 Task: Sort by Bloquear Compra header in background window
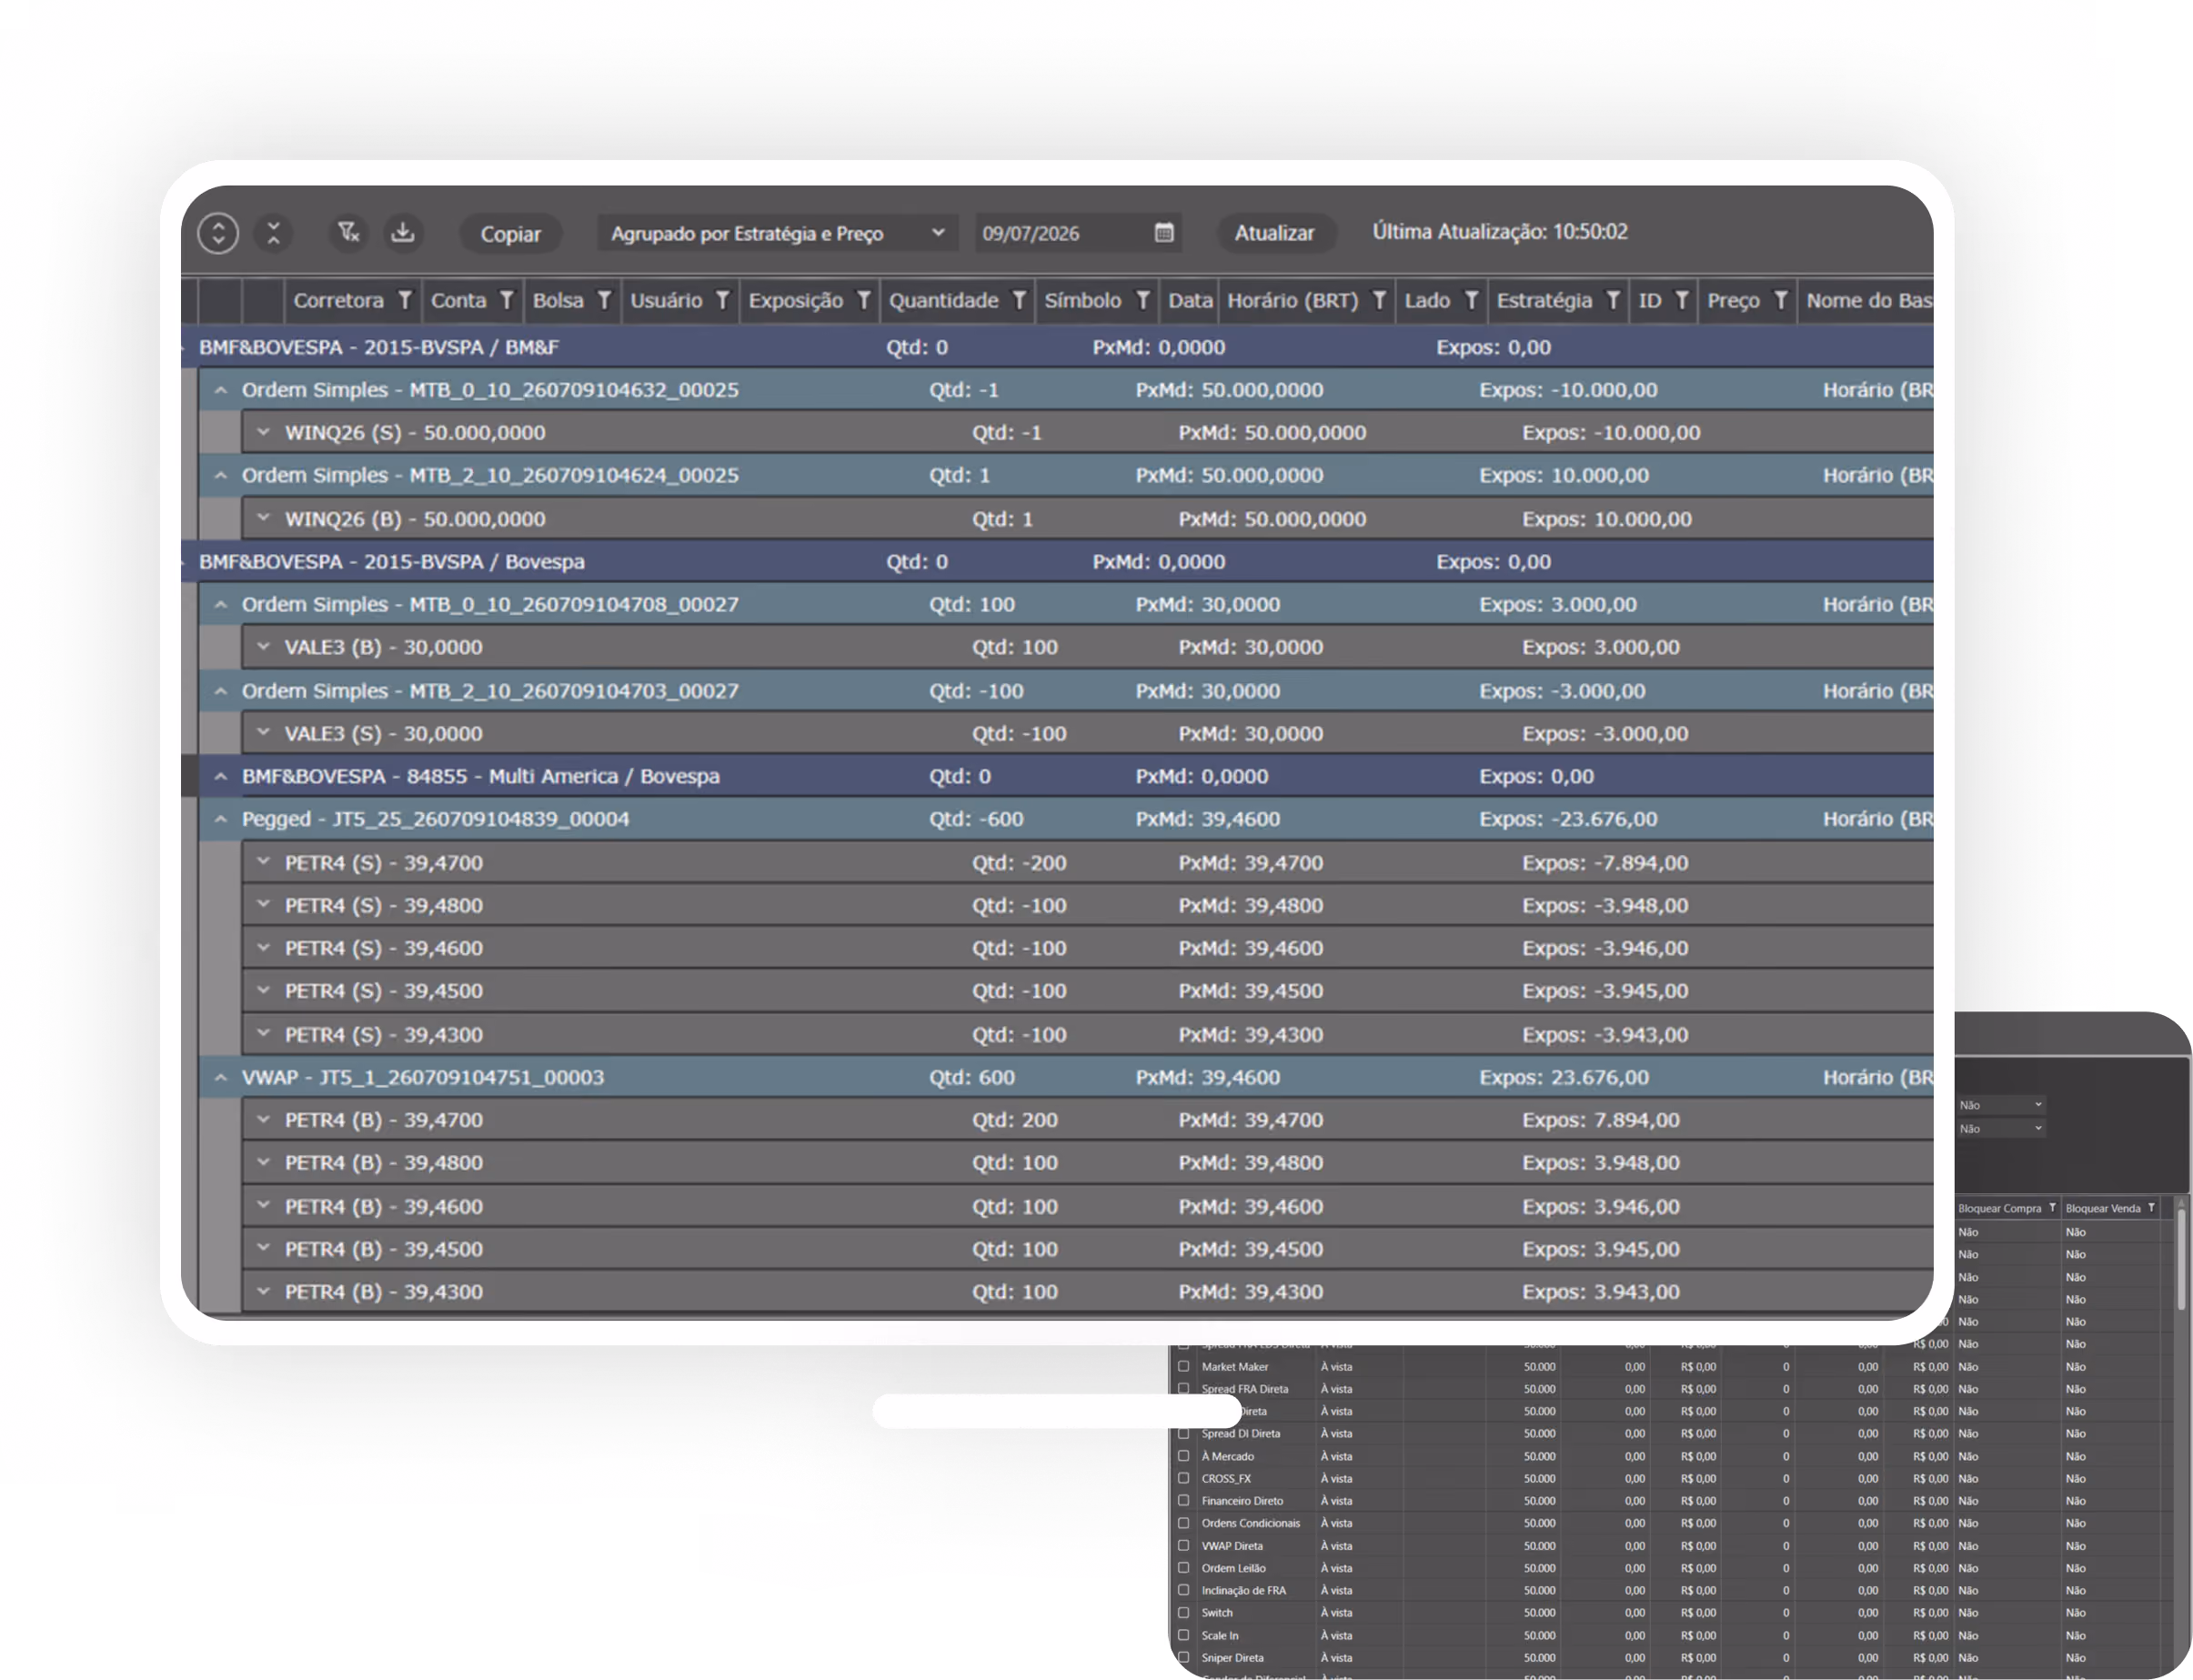1999,1208
